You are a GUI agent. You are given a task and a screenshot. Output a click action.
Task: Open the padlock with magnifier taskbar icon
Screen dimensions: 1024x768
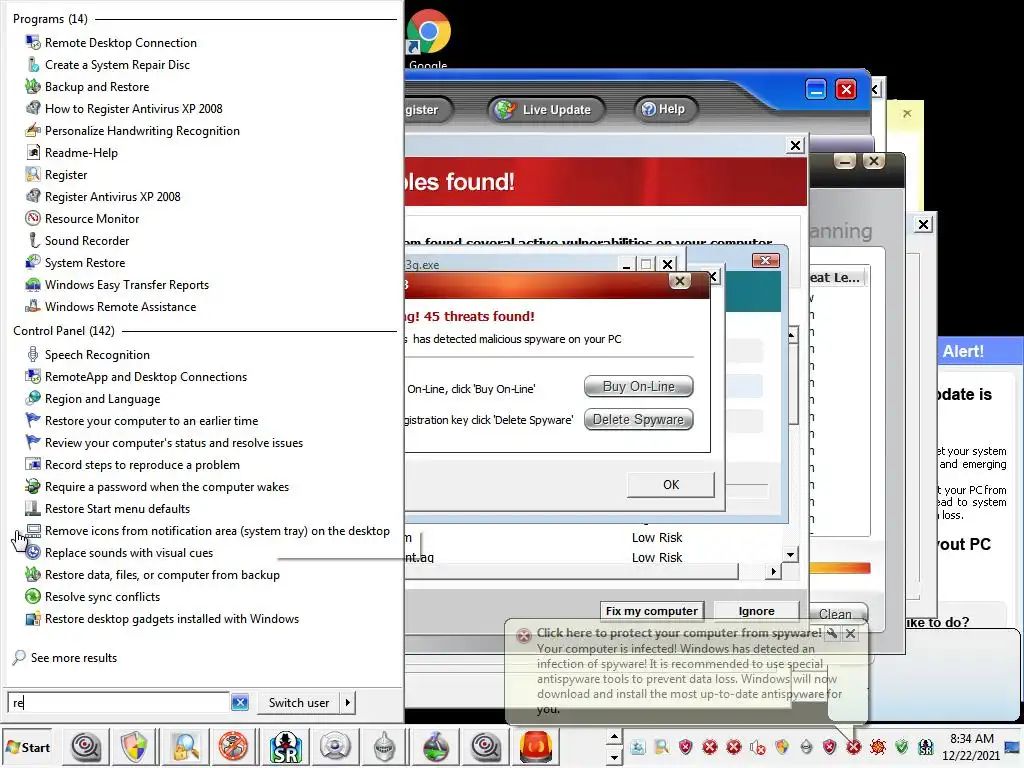point(185,746)
